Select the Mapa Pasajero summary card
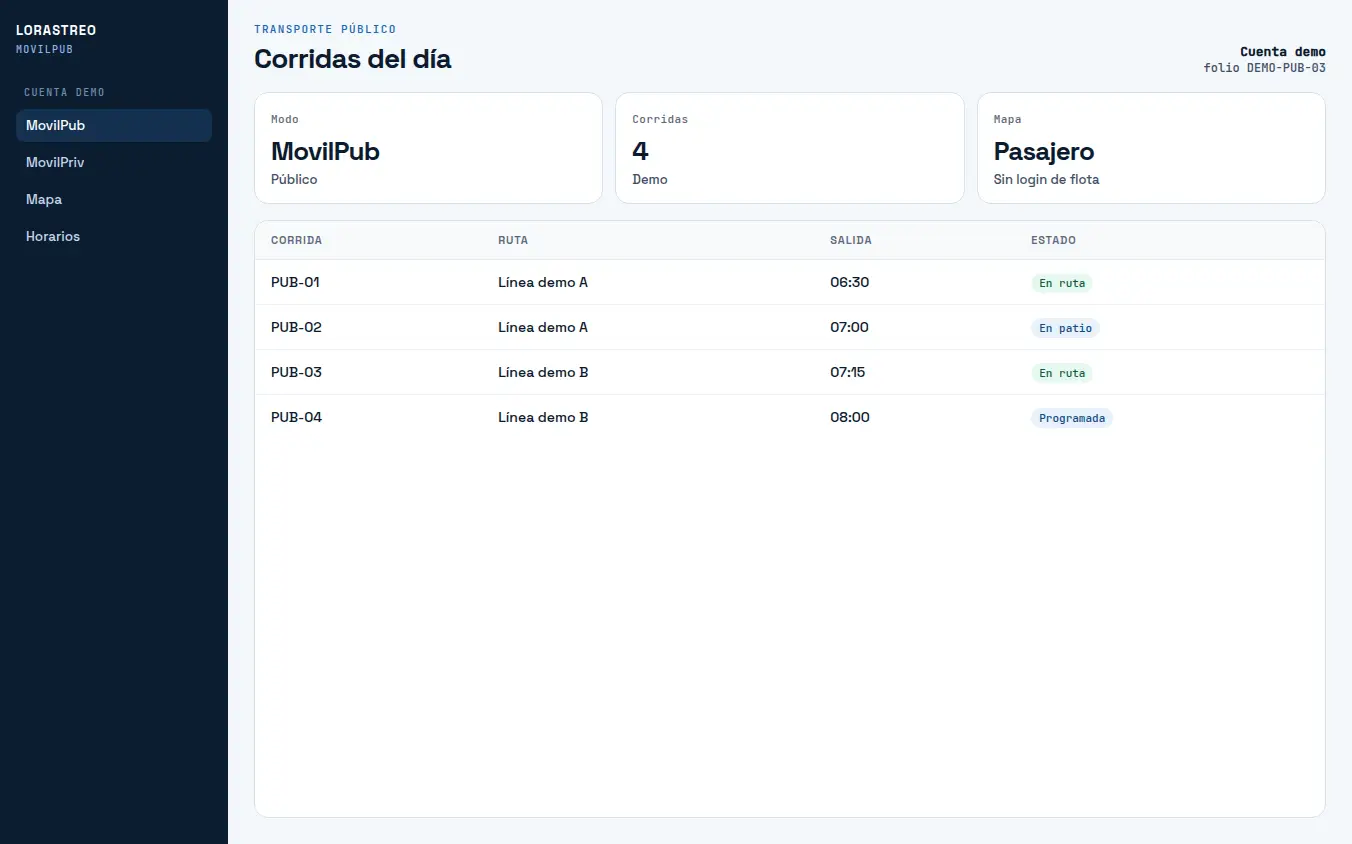This screenshot has width=1352, height=844. point(1151,148)
